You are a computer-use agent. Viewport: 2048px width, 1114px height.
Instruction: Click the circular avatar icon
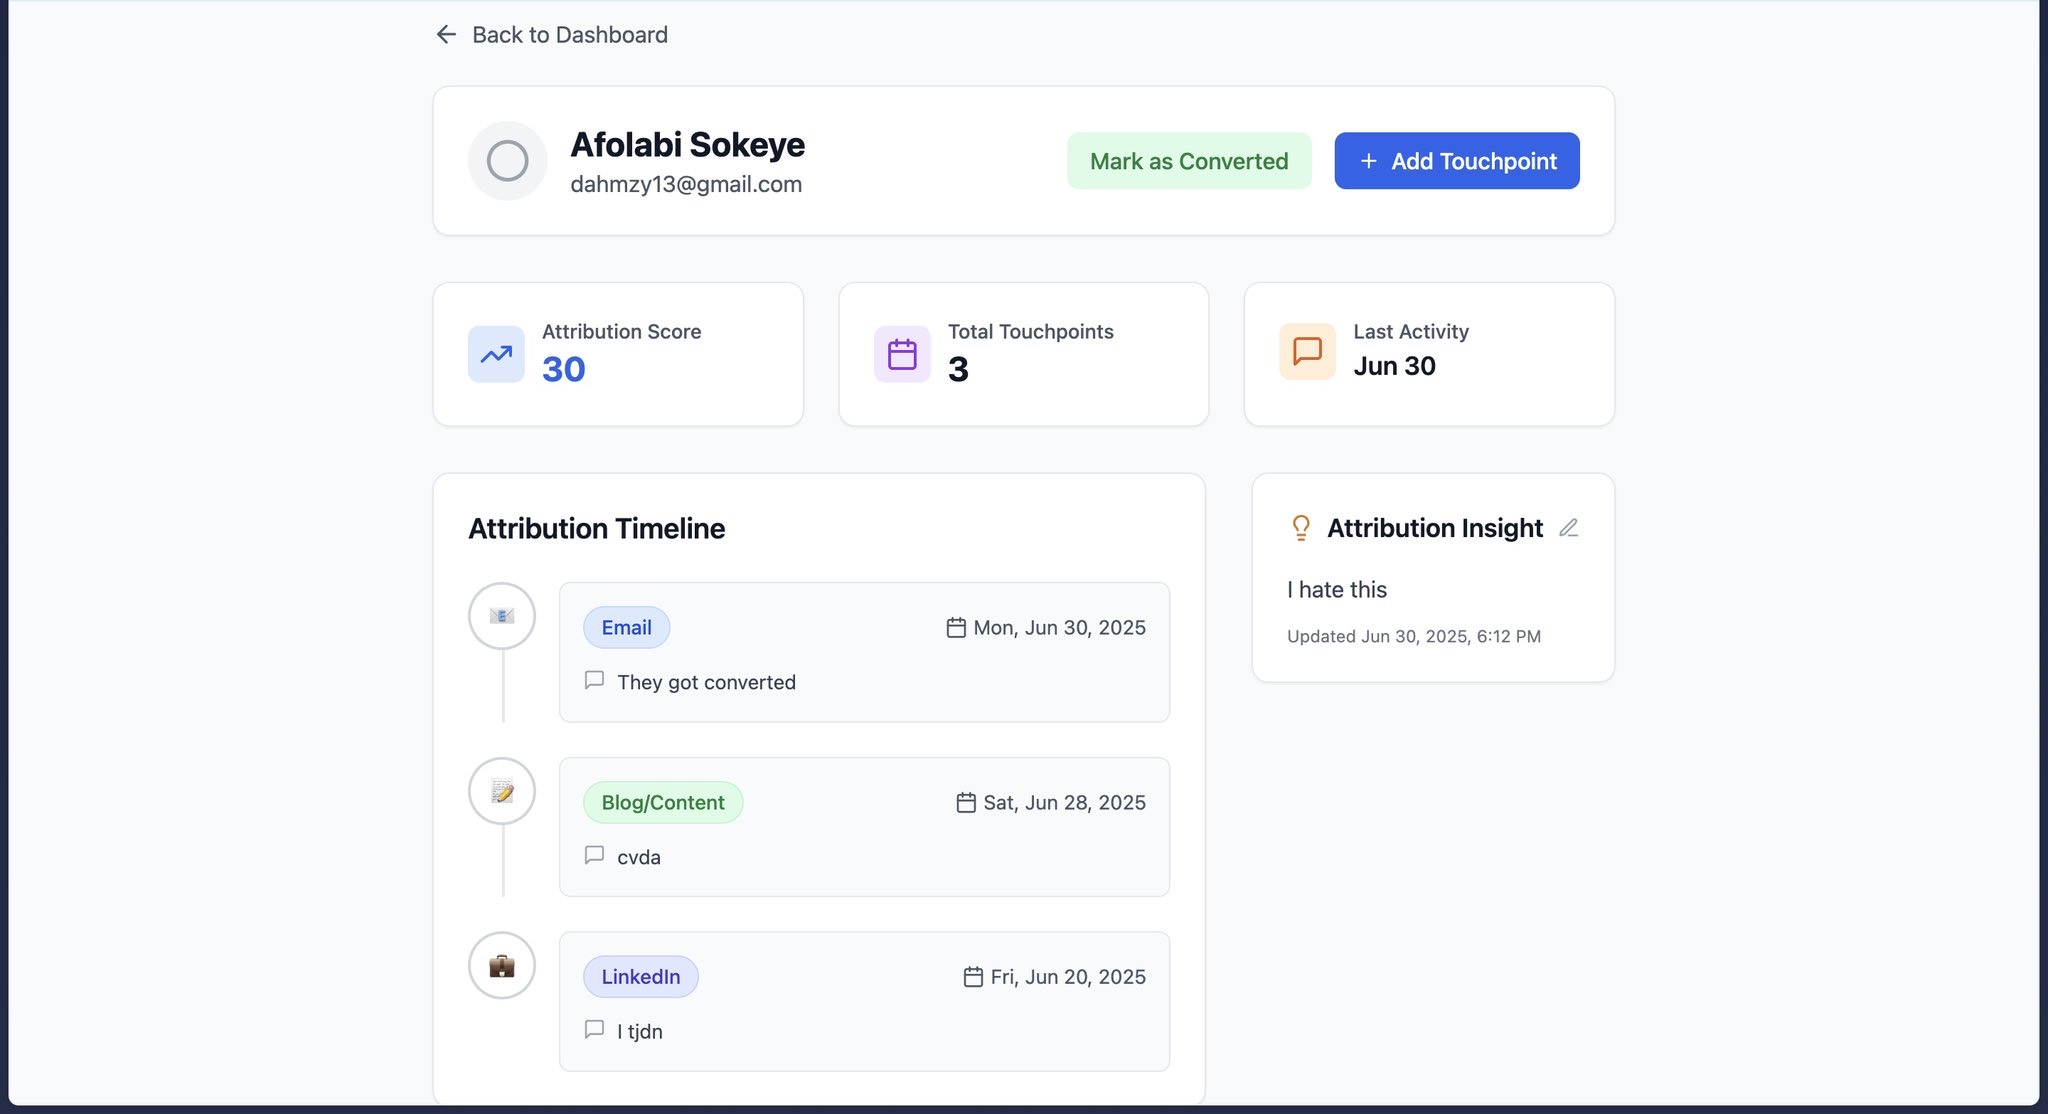507,161
